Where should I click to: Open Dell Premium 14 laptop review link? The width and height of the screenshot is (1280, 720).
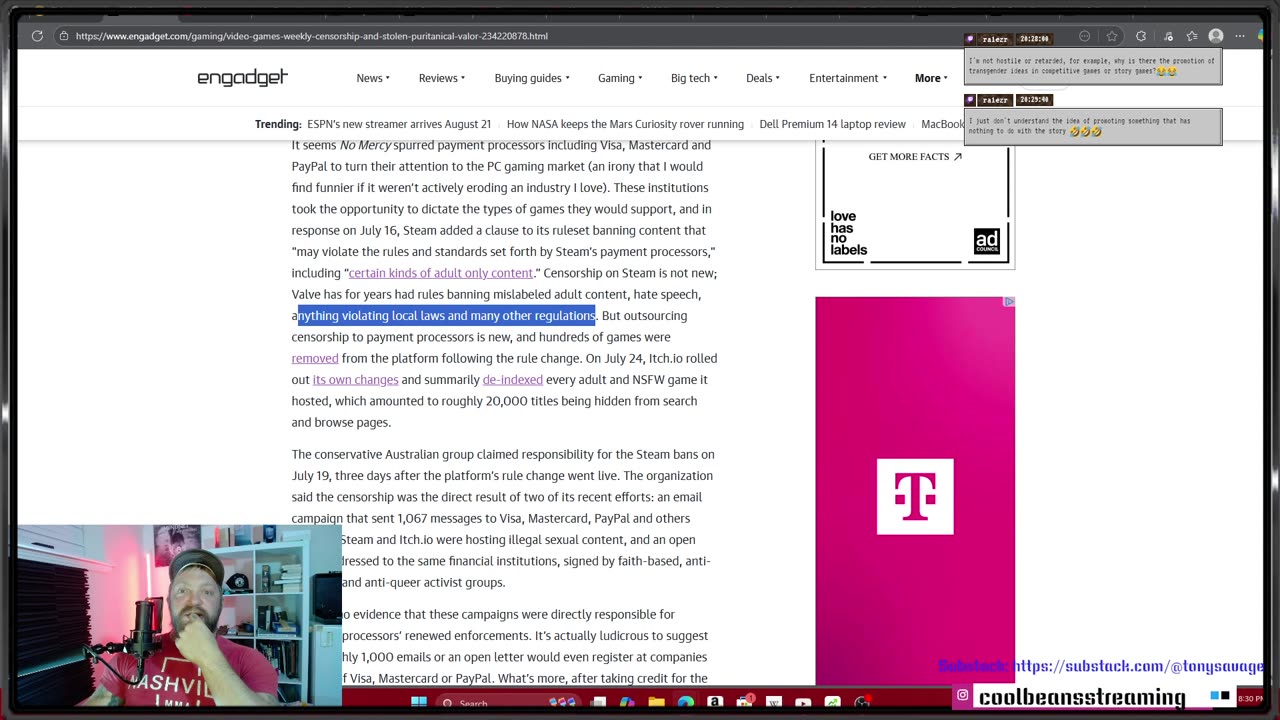tap(832, 124)
